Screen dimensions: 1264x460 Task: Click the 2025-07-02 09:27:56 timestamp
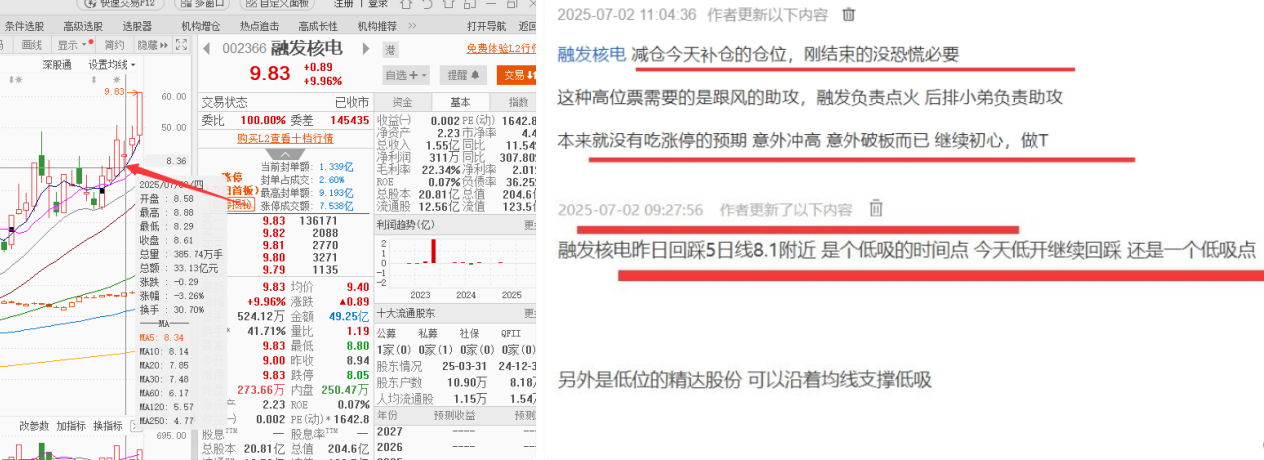[631, 209]
